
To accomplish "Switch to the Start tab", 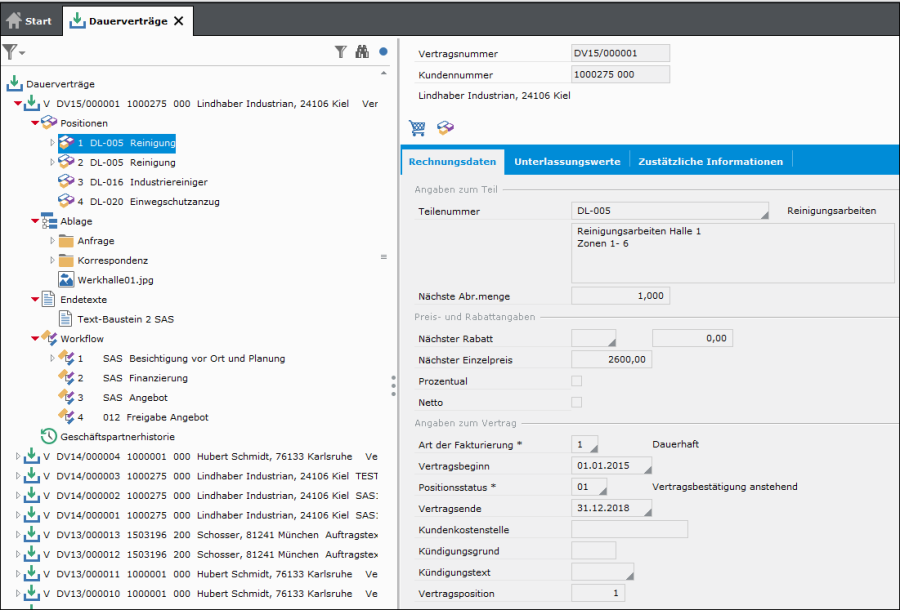I will point(30,21).
